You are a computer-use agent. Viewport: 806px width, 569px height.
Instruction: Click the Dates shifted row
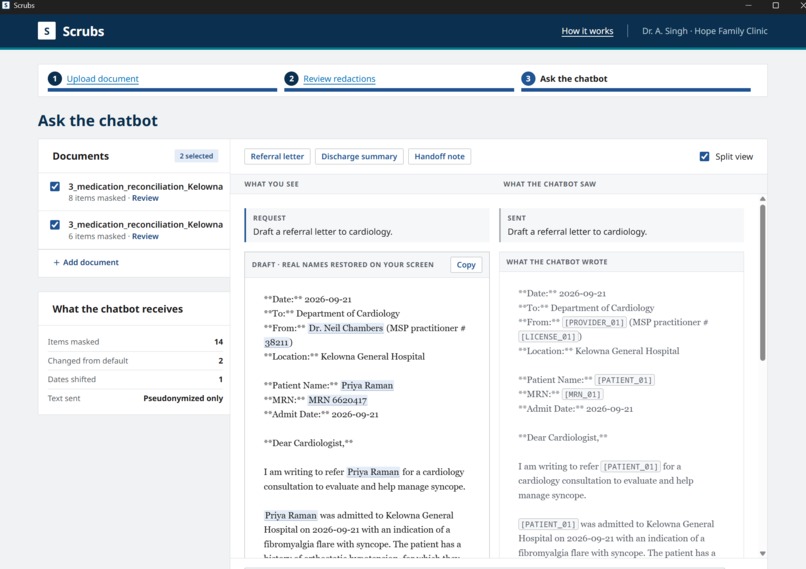tap(135, 379)
